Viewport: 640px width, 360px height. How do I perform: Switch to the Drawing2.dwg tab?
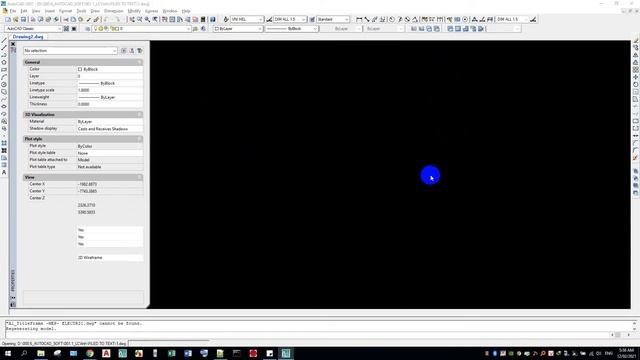coord(28,37)
